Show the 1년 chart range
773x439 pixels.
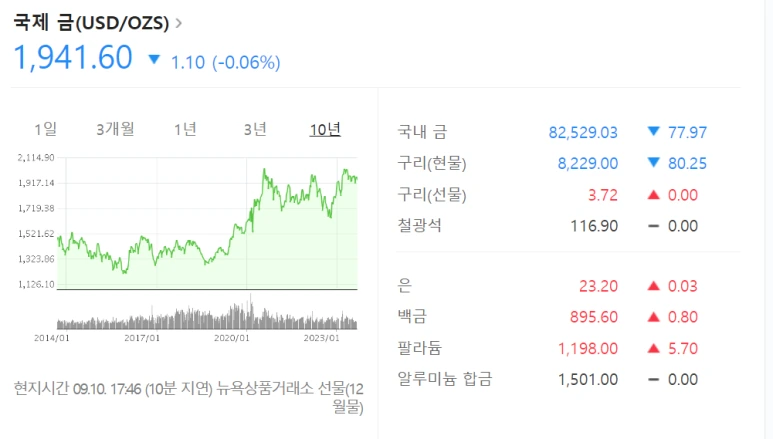coord(185,129)
